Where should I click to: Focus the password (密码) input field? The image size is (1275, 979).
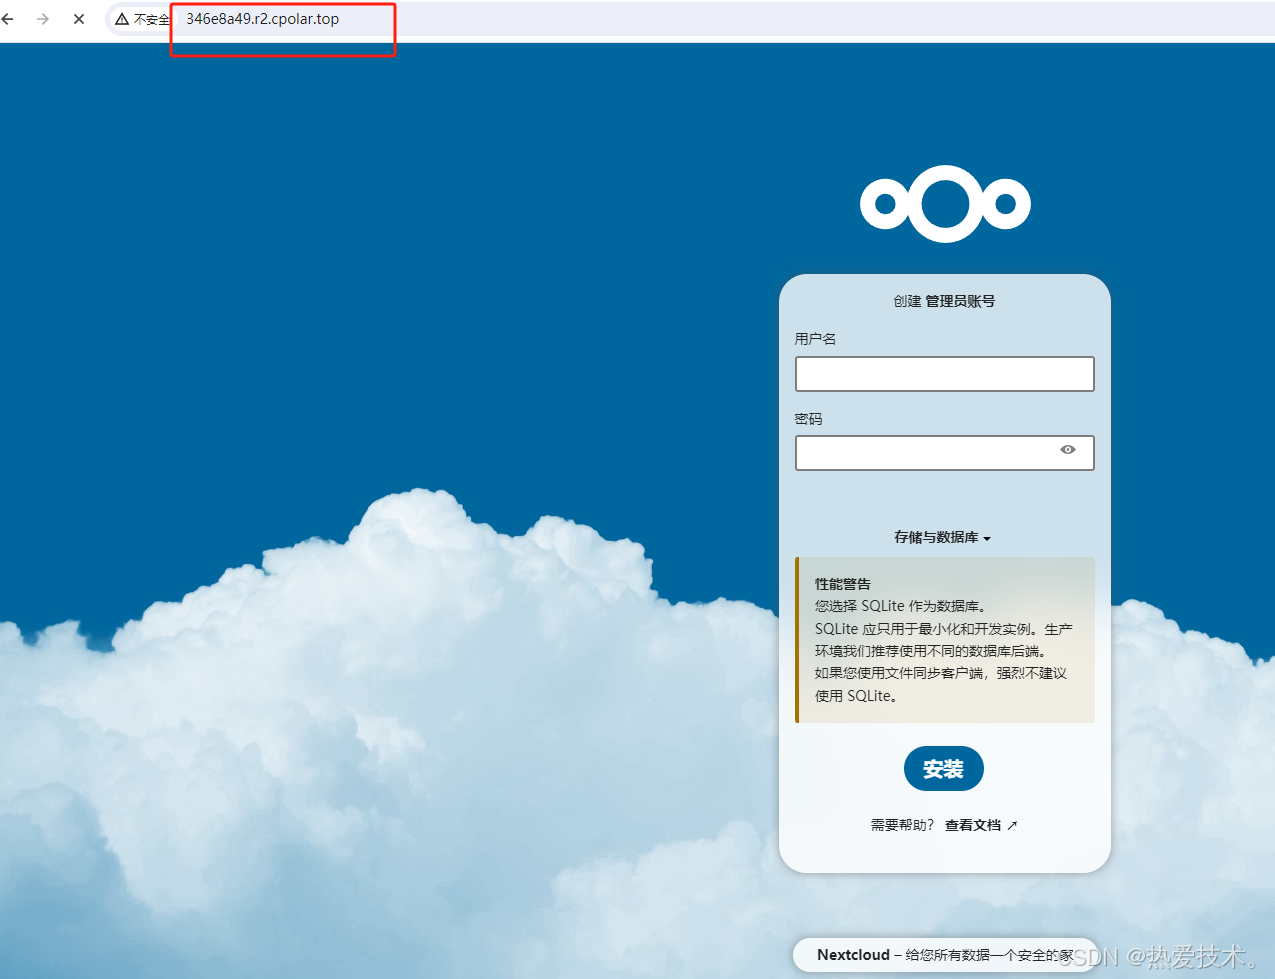click(945, 453)
